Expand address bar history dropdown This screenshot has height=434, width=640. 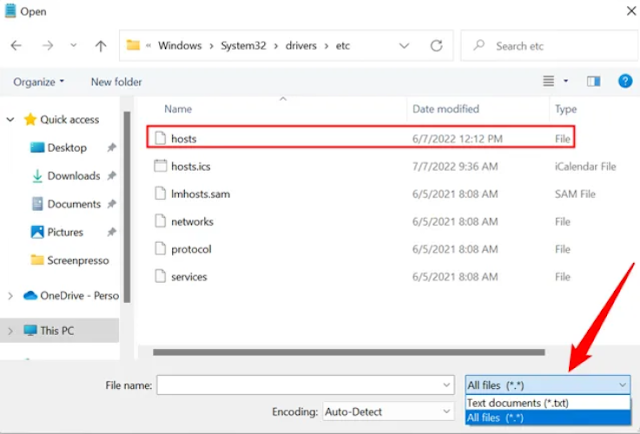404,46
